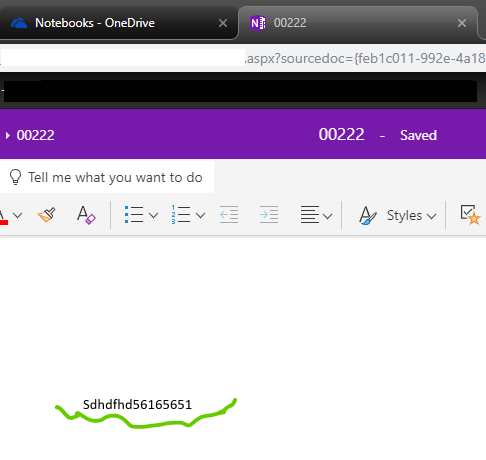Select the Format Painter brush icon

point(47,215)
